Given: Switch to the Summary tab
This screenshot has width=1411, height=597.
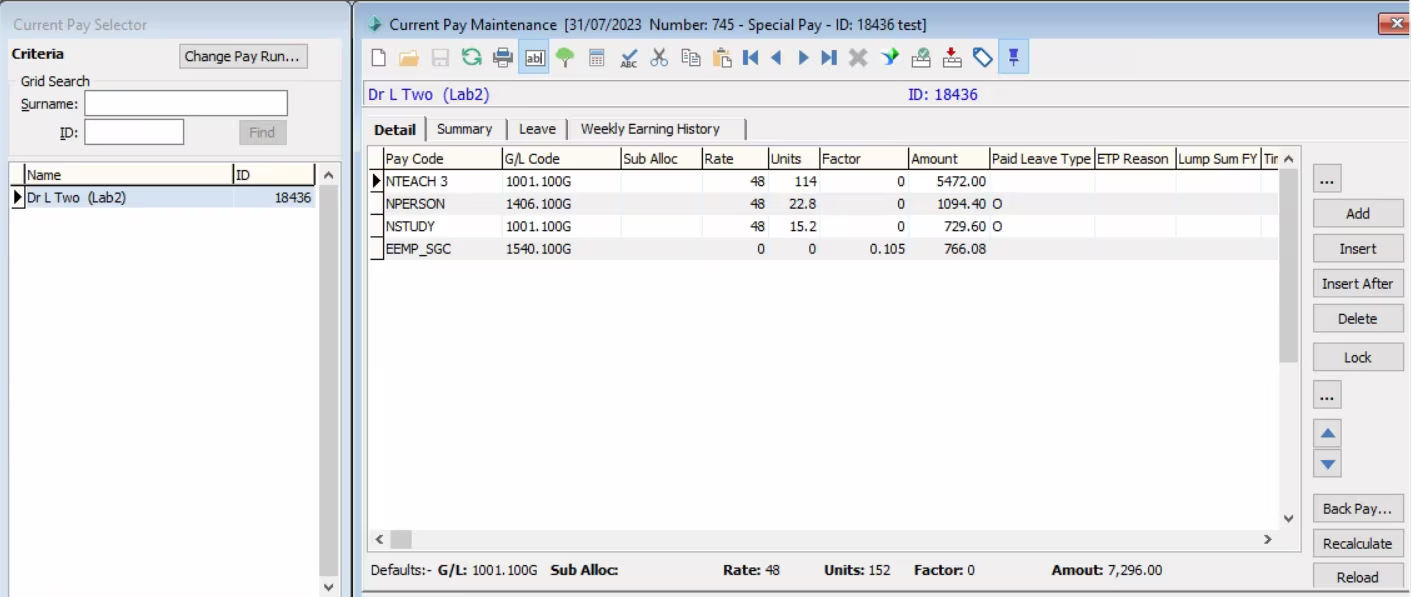Looking at the screenshot, I should click(464, 129).
